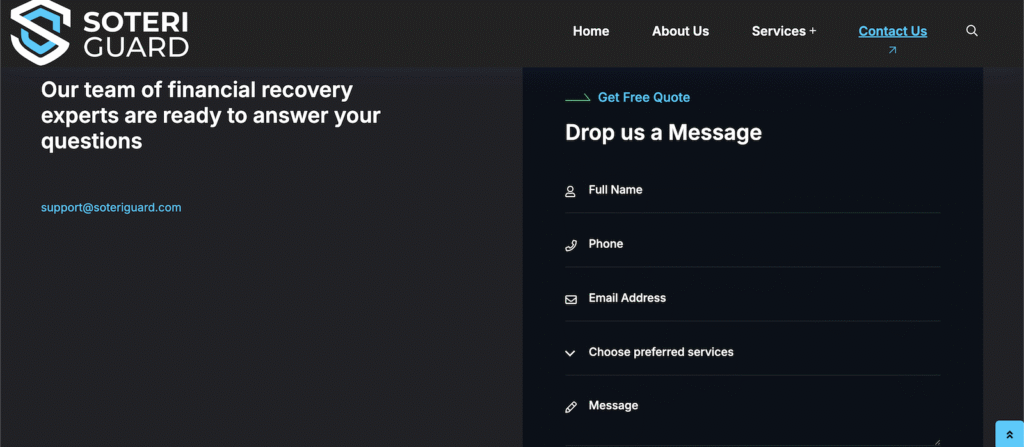This screenshot has height=447, width=1024.
Task: Open the search magnifier icon
Action: tap(971, 31)
